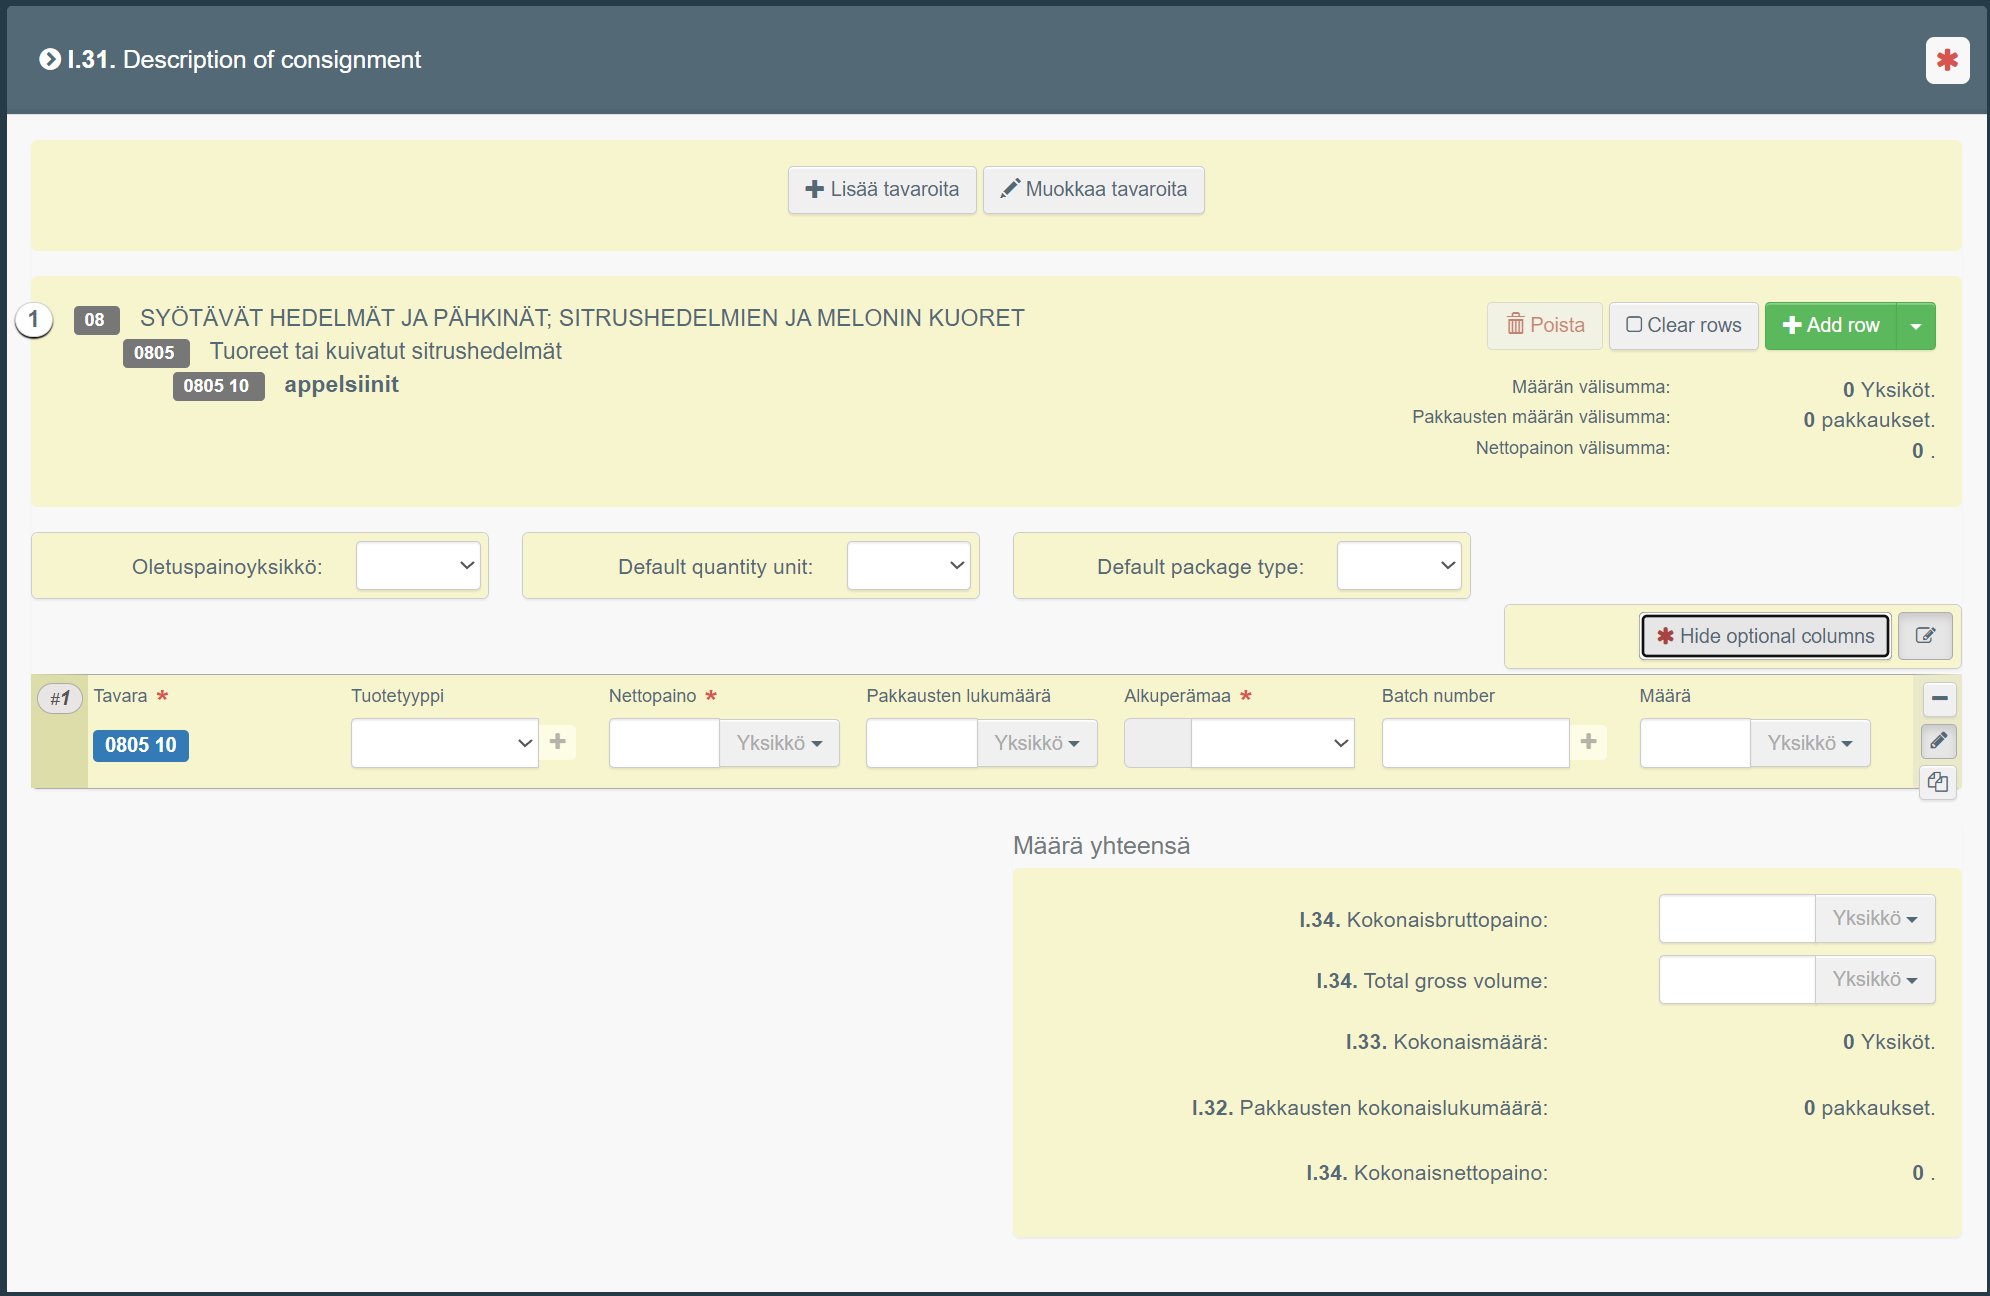Click the red asterisk icon in header
The image size is (1990, 1296).
tap(1946, 60)
